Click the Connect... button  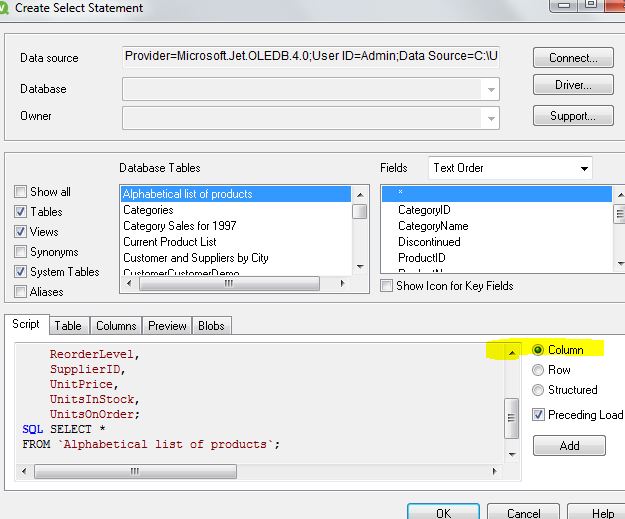point(573,58)
